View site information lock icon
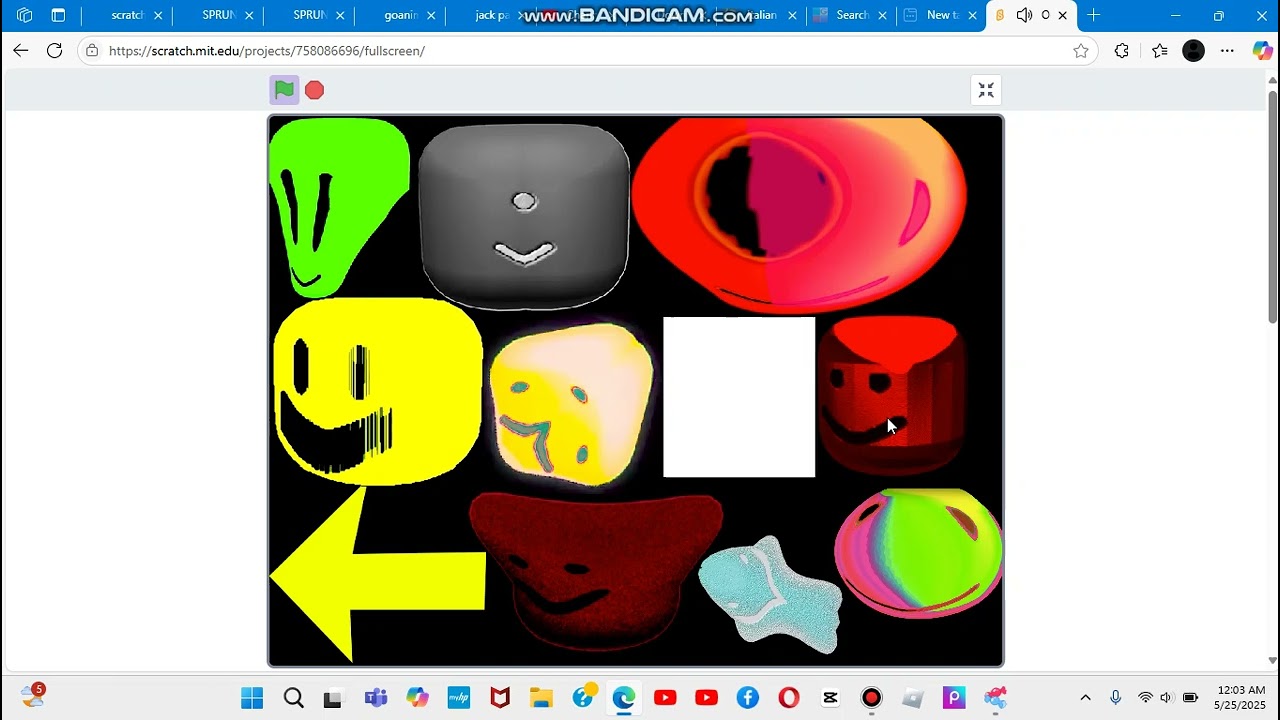This screenshot has width=1280, height=720. pyautogui.click(x=92, y=51)
